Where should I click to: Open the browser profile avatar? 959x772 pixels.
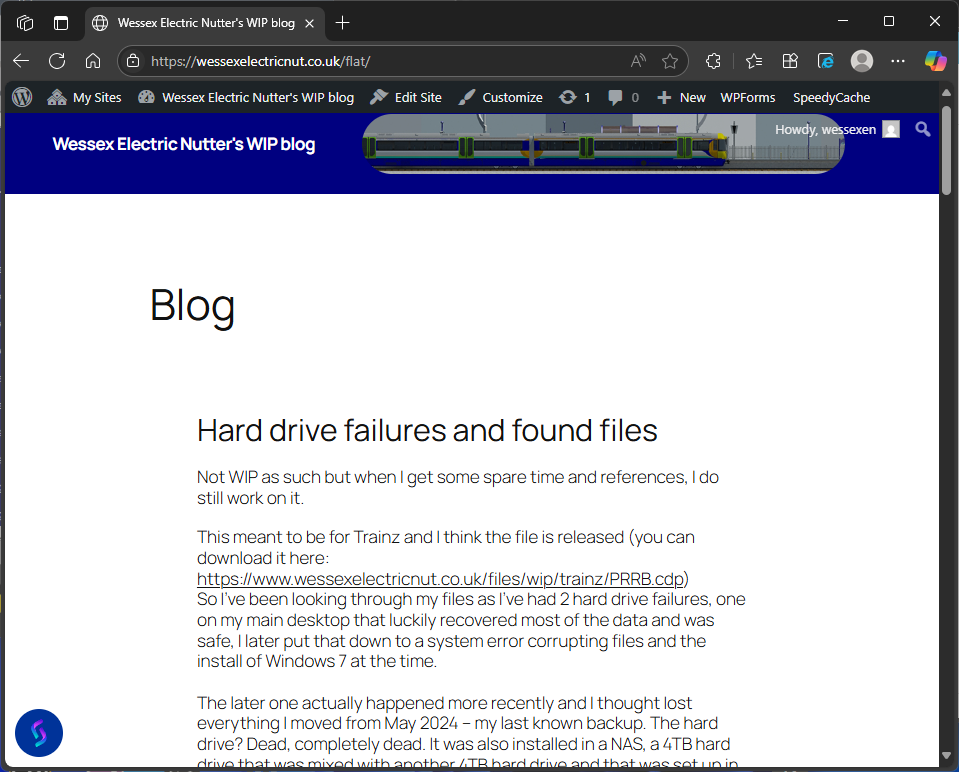[x=862, y=61]
